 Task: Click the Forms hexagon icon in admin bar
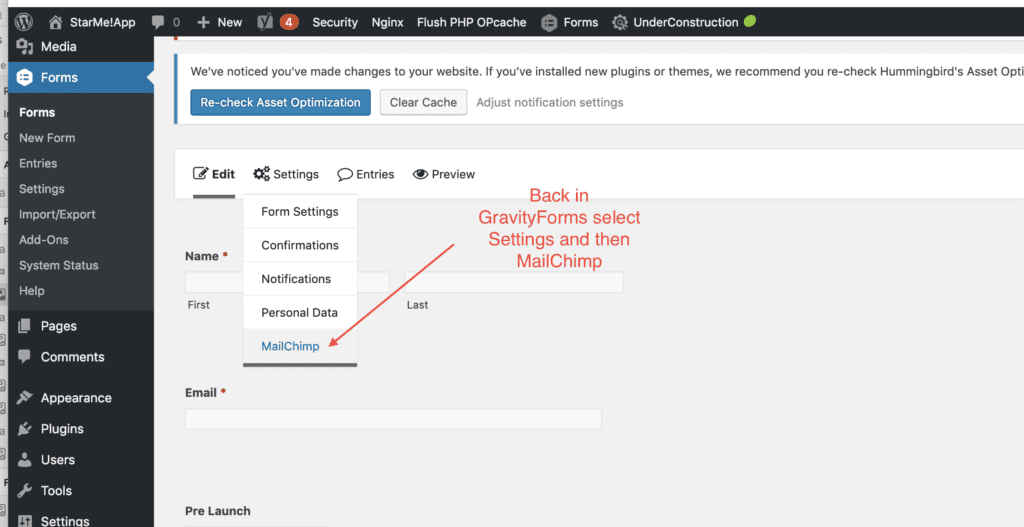[549, 23]
